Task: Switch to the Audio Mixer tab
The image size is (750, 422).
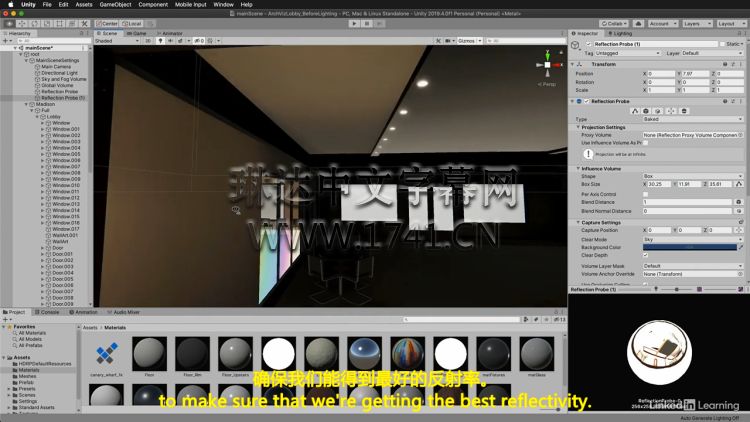Action: pyautogui.click(x=123, y=312)
